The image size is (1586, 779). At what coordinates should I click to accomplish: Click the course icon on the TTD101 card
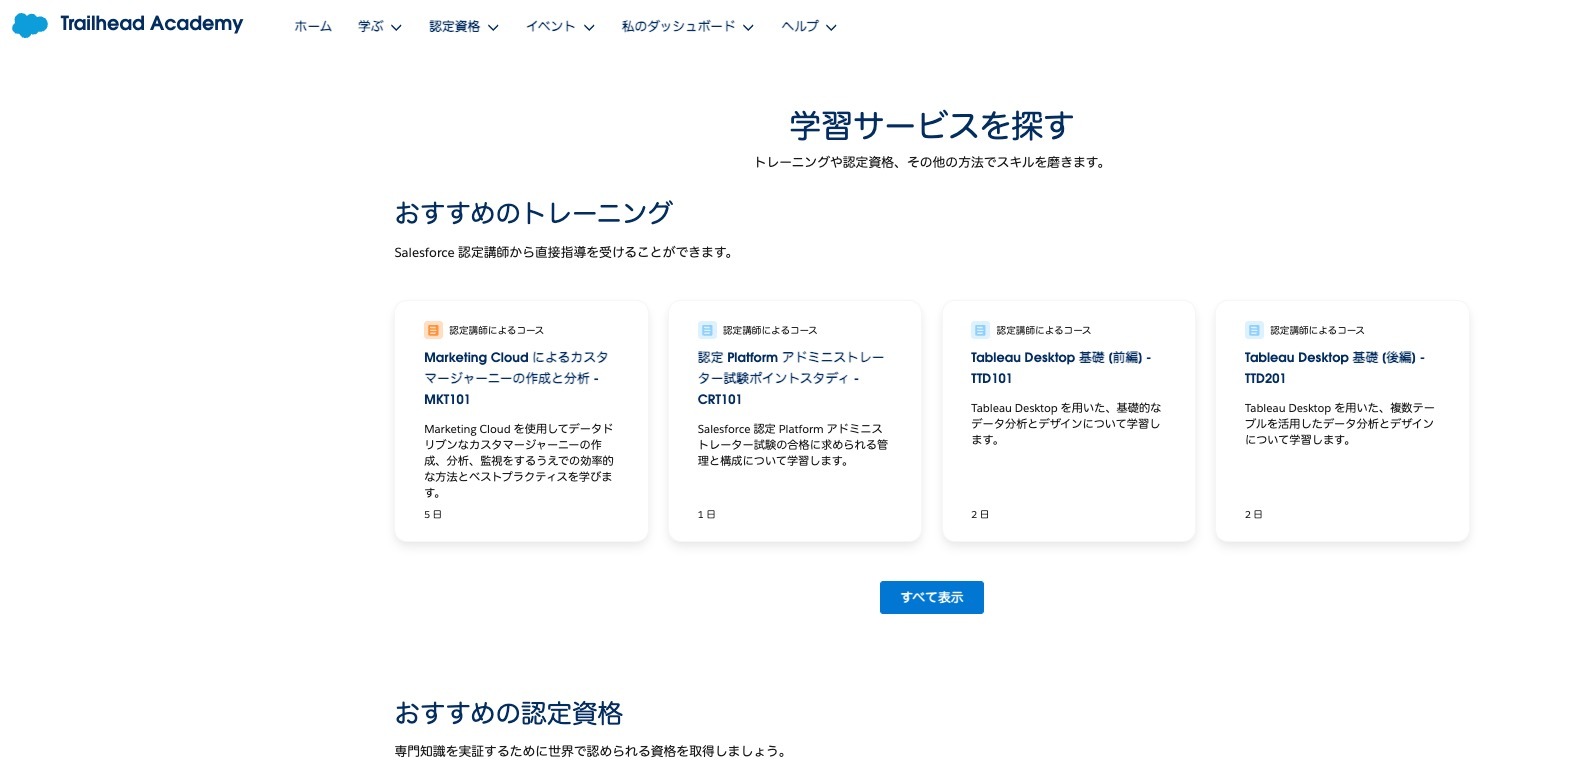pos(980,330)
